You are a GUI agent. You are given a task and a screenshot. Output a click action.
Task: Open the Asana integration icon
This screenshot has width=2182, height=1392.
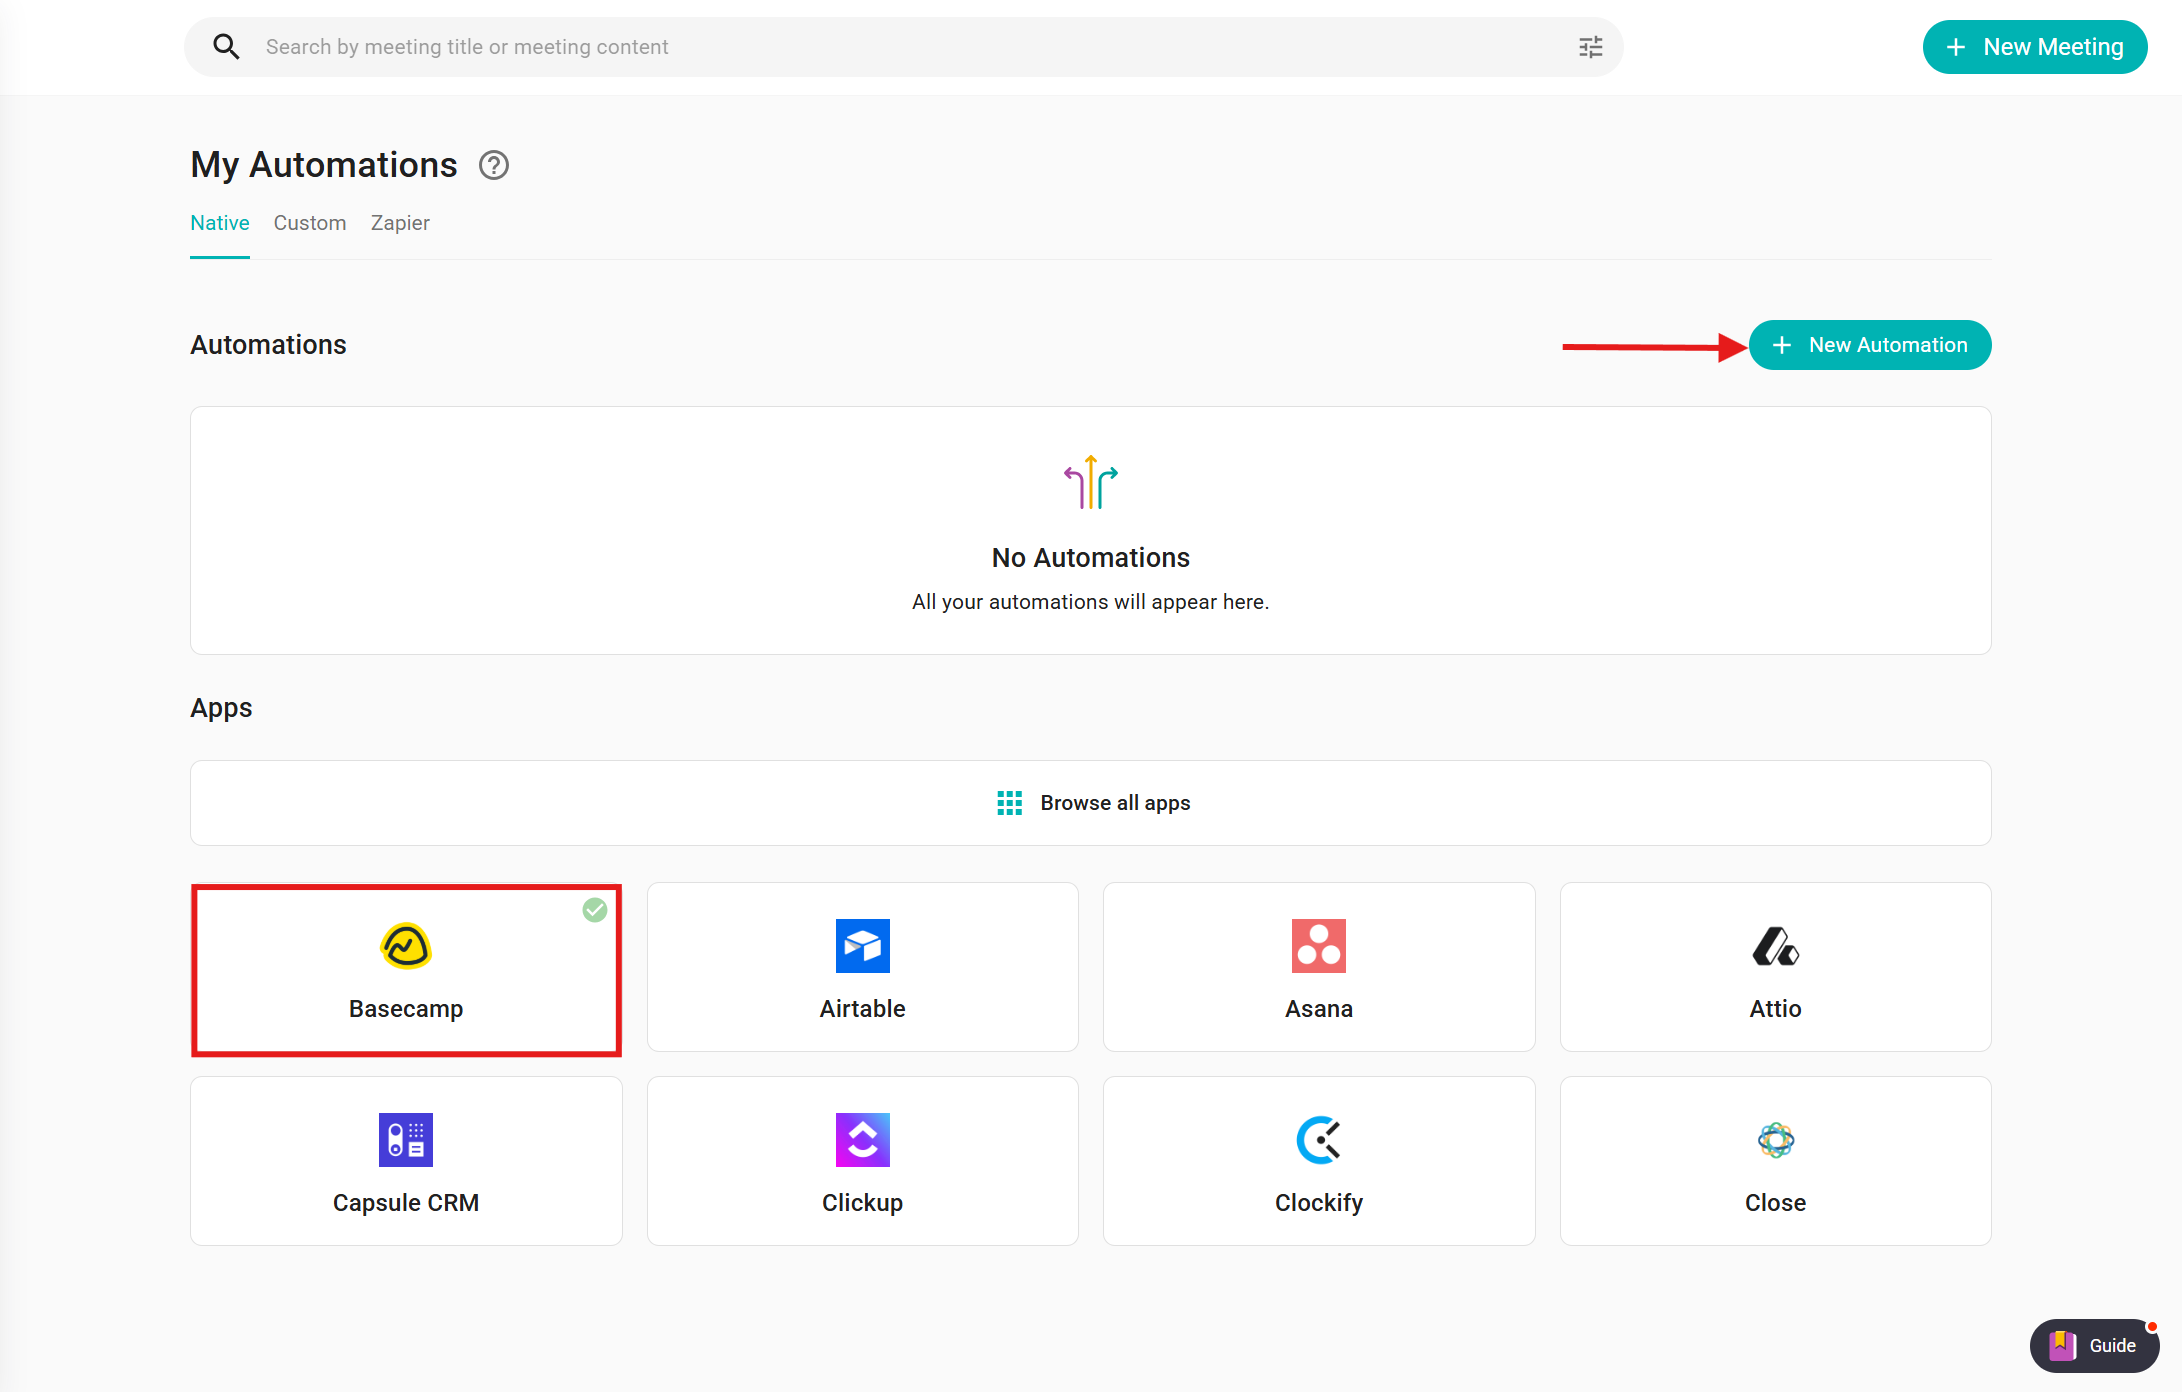click(x=1318, y=946)
